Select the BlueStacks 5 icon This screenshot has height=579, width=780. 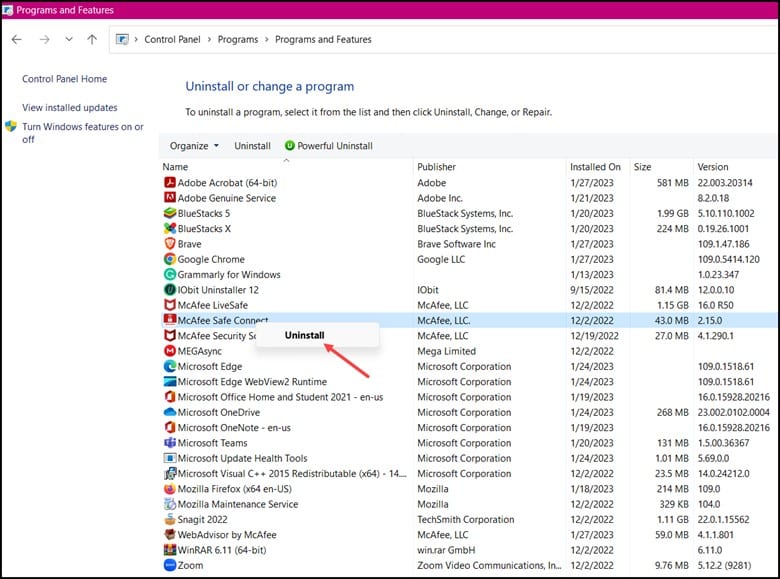pyautogui.click(x=170, y=213)
